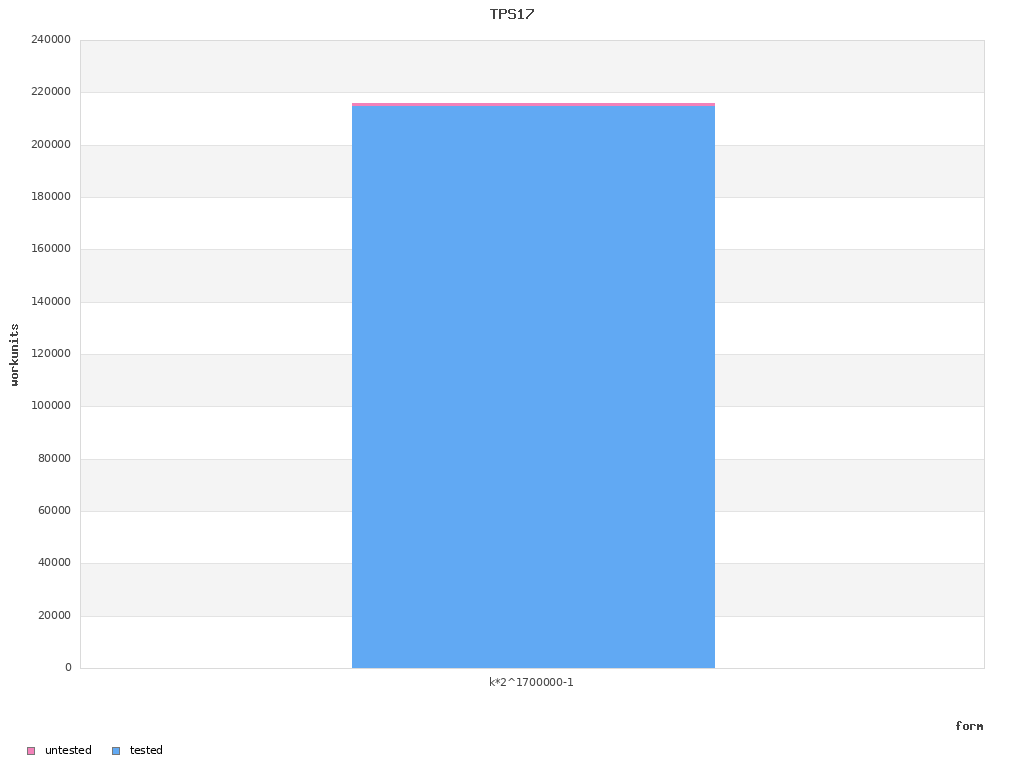Click the thin pink untested bar segment
Image resolution: width=1024 pixels, height=768 pixels.
[533, 104]
